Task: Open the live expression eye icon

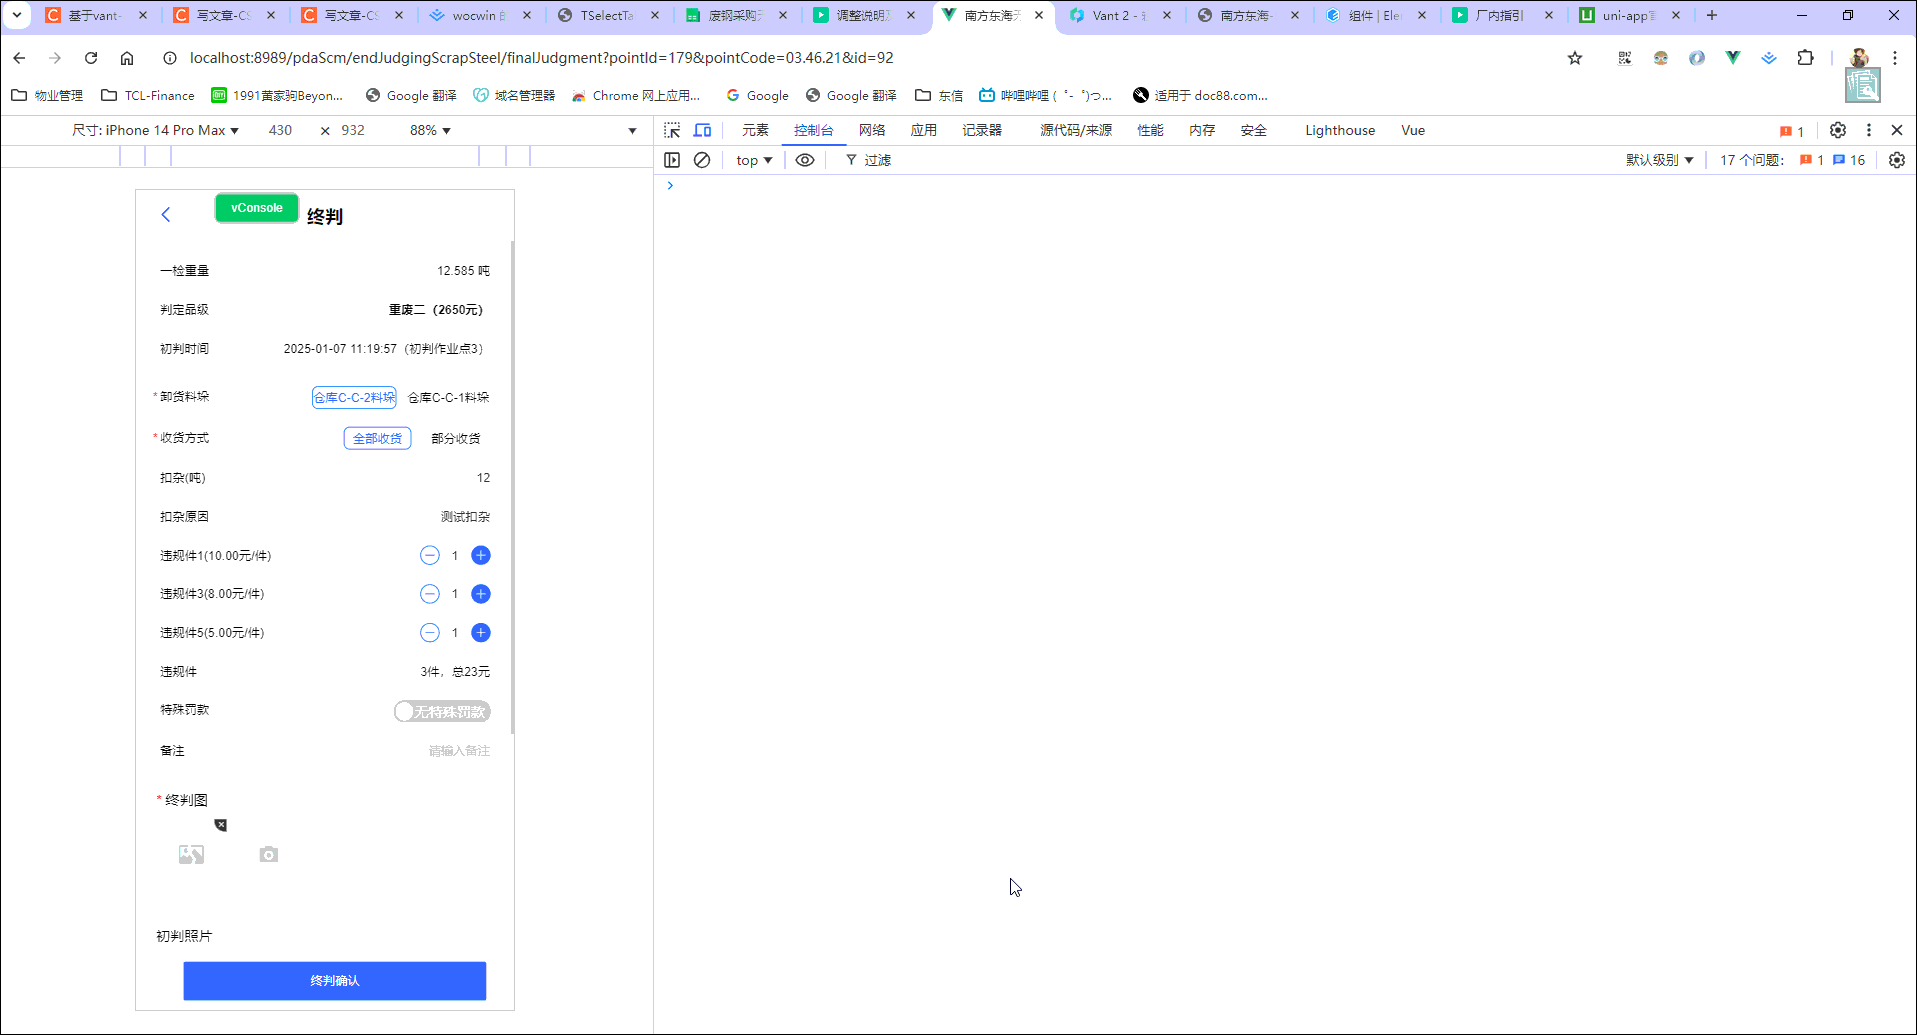Action: click(x=805, y=160)
